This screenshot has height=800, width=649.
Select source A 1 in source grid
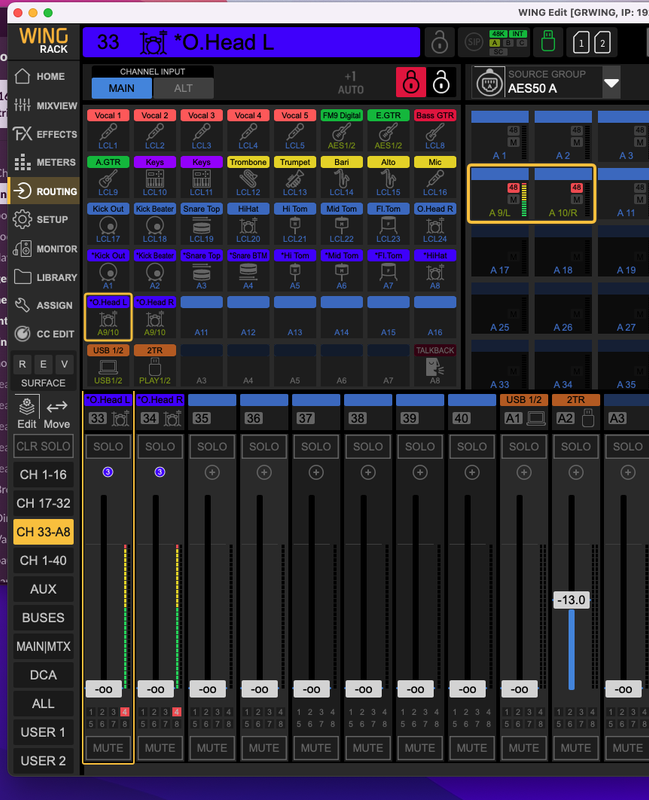(x=500, y=136)
